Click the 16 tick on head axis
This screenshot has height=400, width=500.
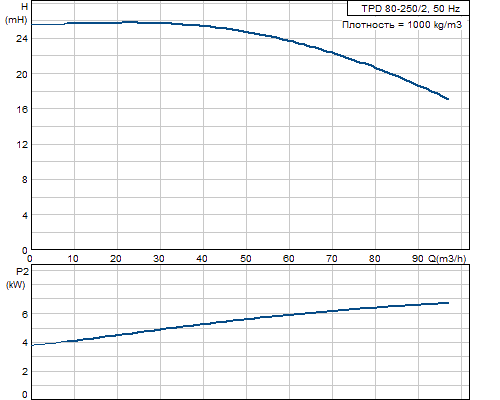pyautogui.click(x=22, y=109)
